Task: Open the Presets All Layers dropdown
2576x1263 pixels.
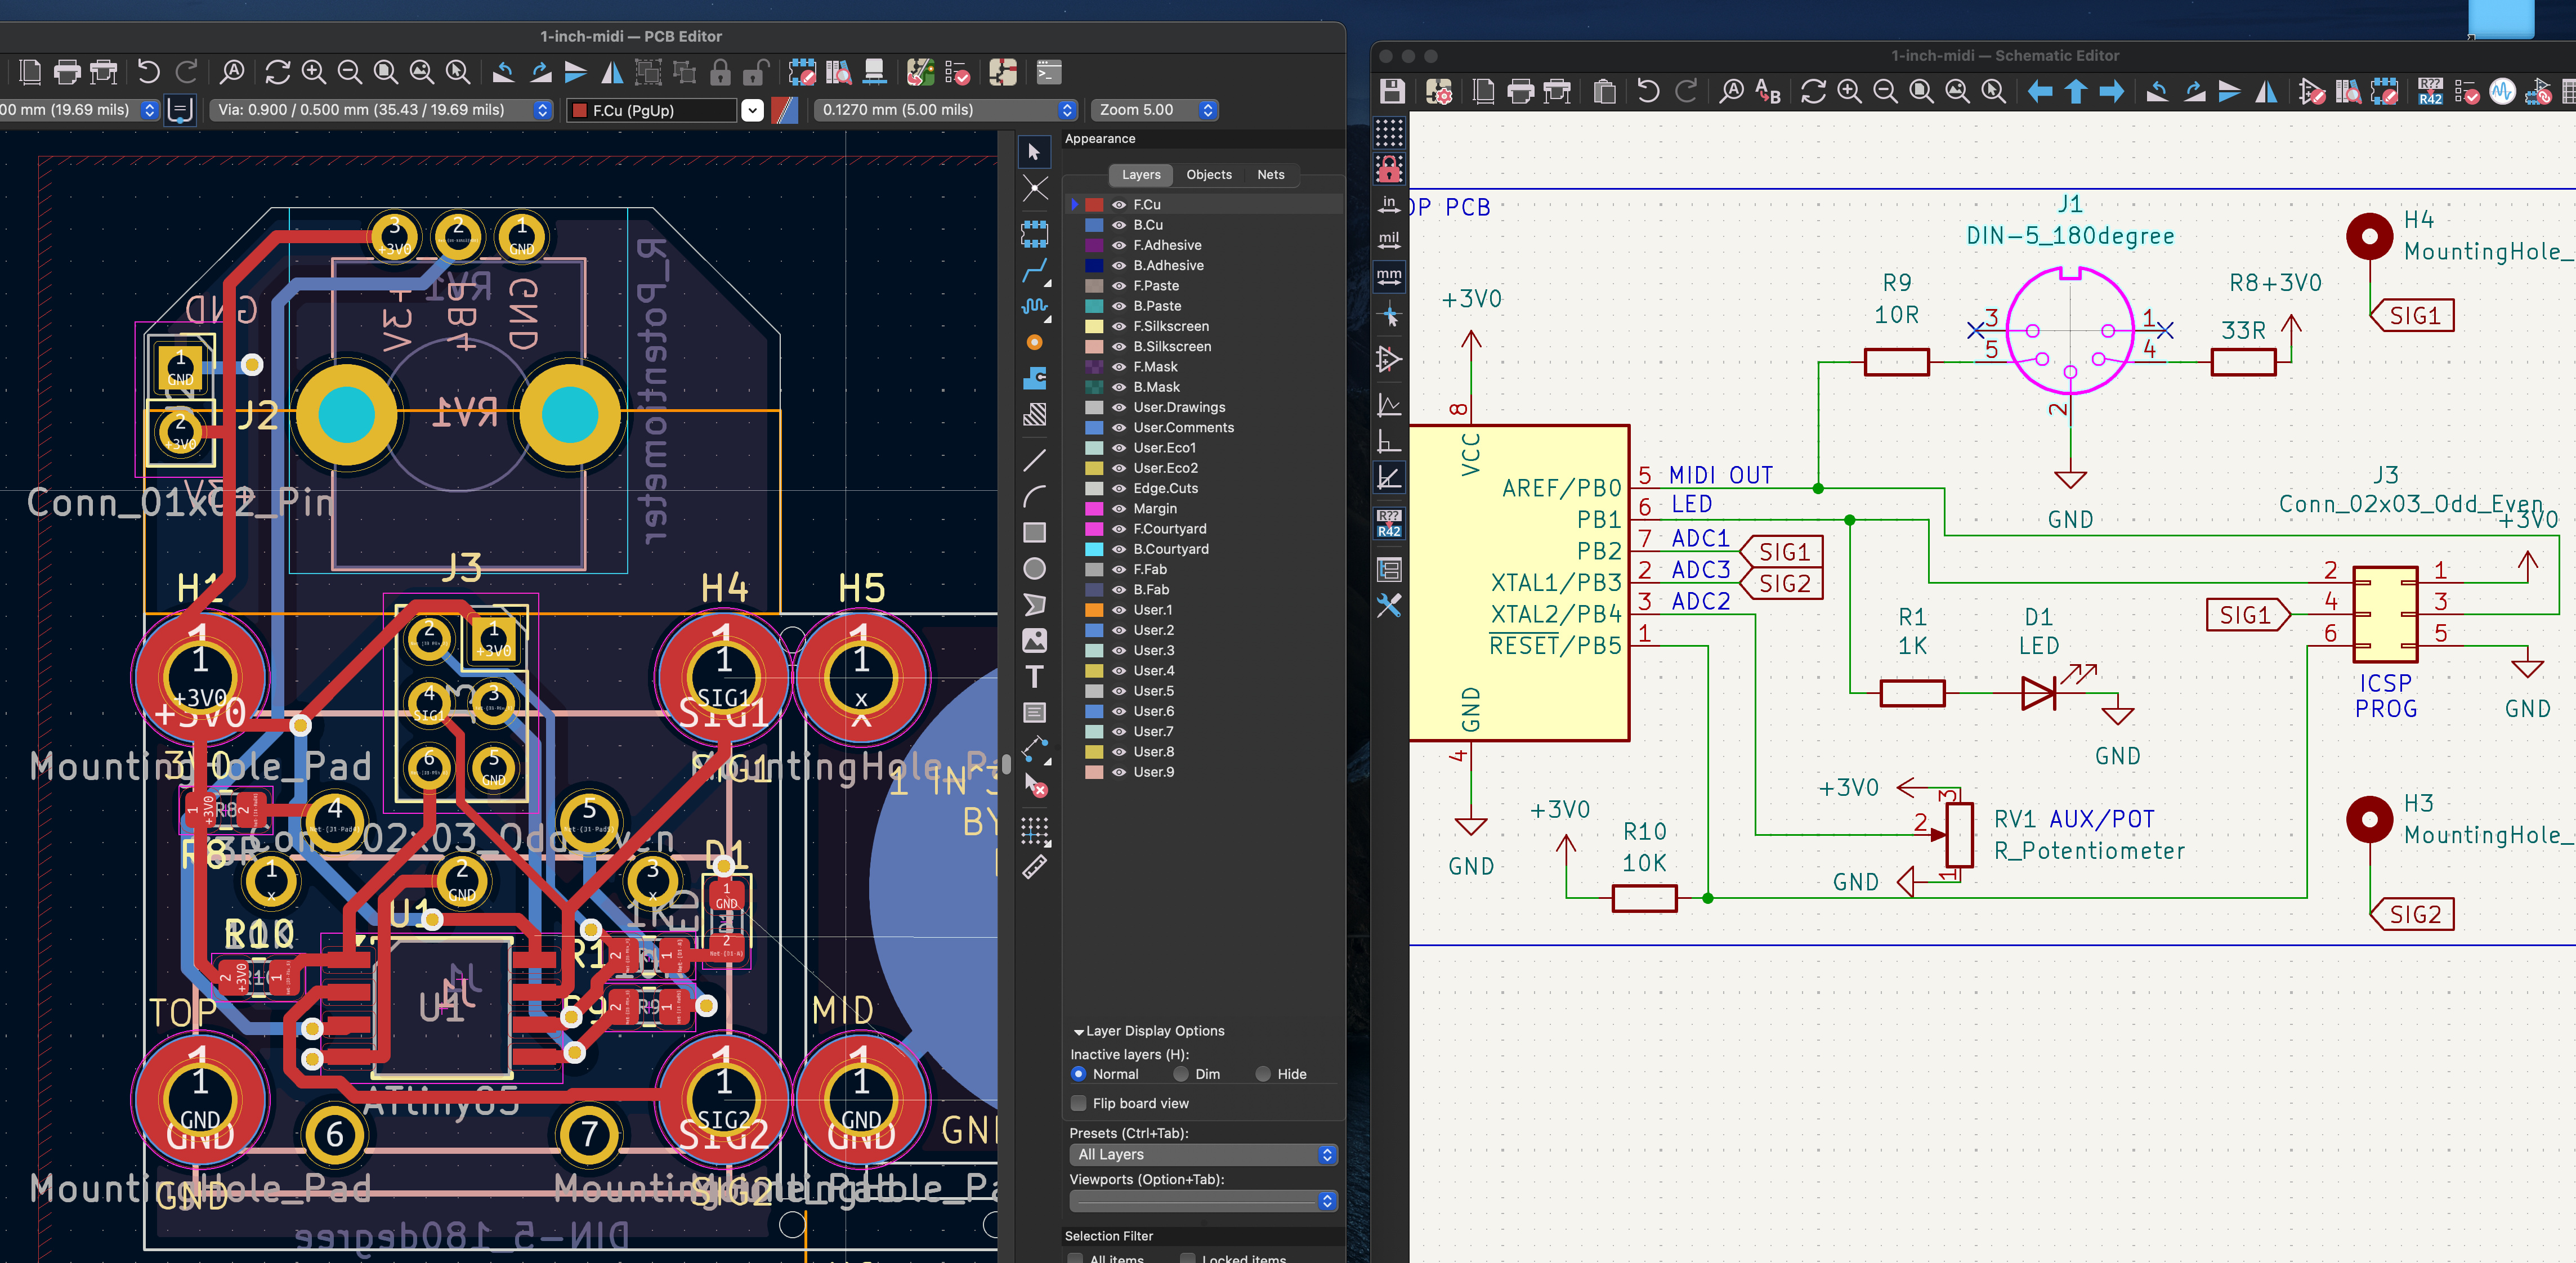Action: pyautogui.click(x=1203, y=1155)
